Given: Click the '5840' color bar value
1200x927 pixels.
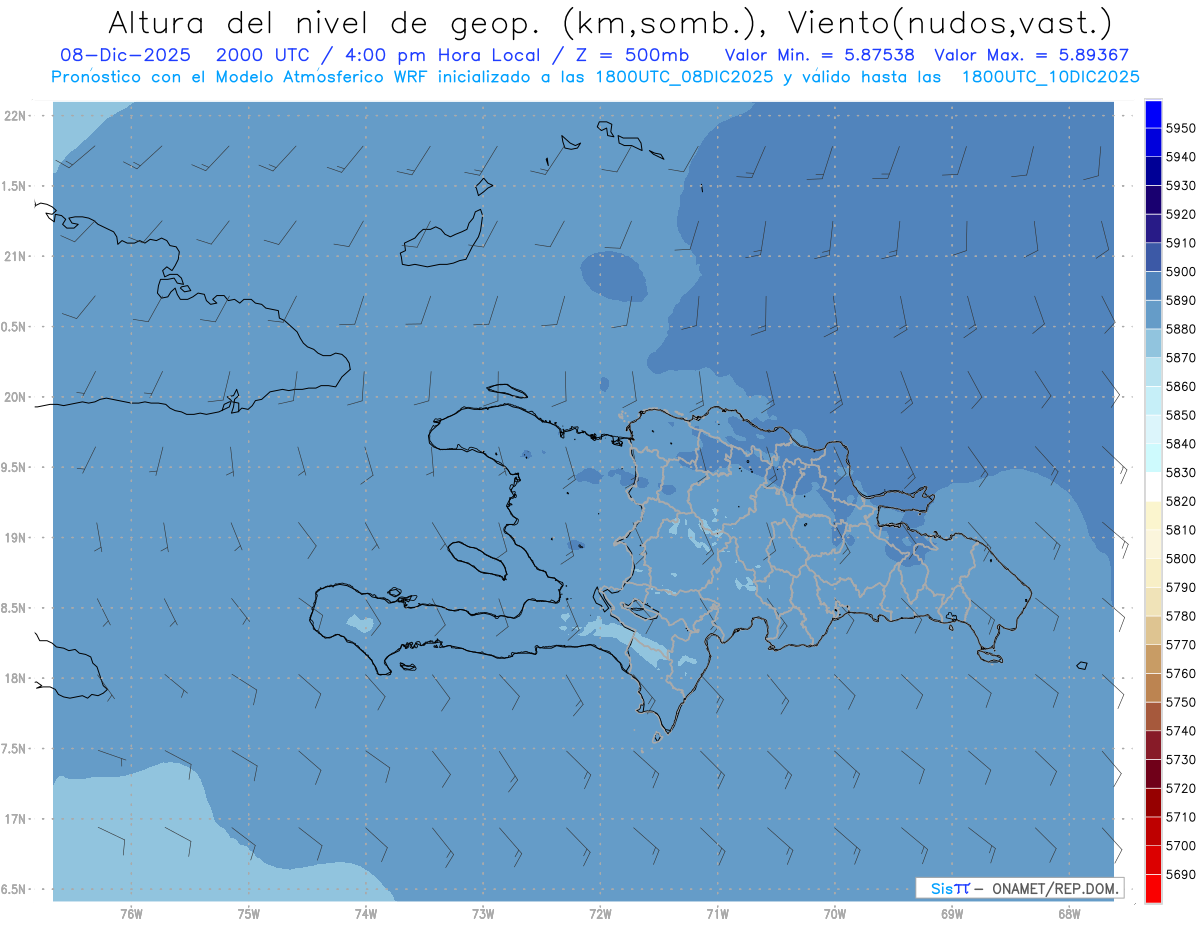Looking at the screenshot, I should (1180, 444).
